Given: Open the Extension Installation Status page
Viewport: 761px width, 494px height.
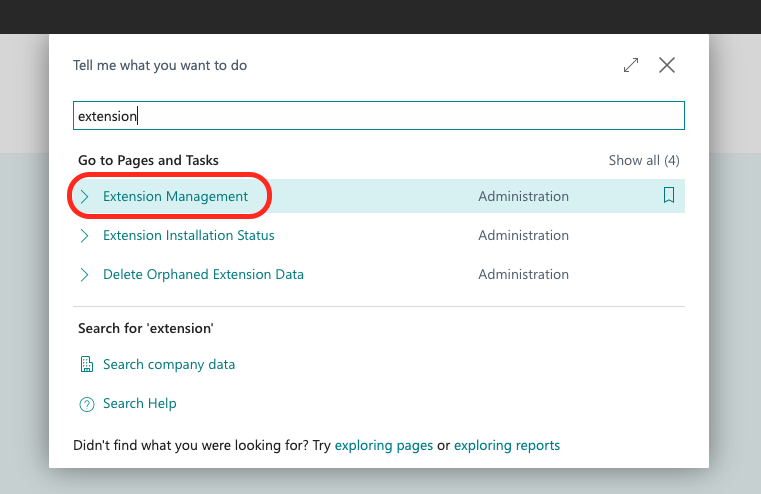Looking at the screenshot, I should coord(188,236).
